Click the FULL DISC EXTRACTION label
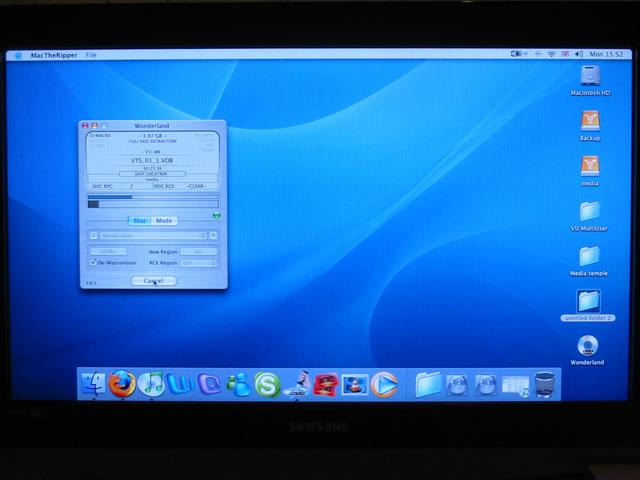The height and width of the screenshot is (480, 640). click(153, 141)
